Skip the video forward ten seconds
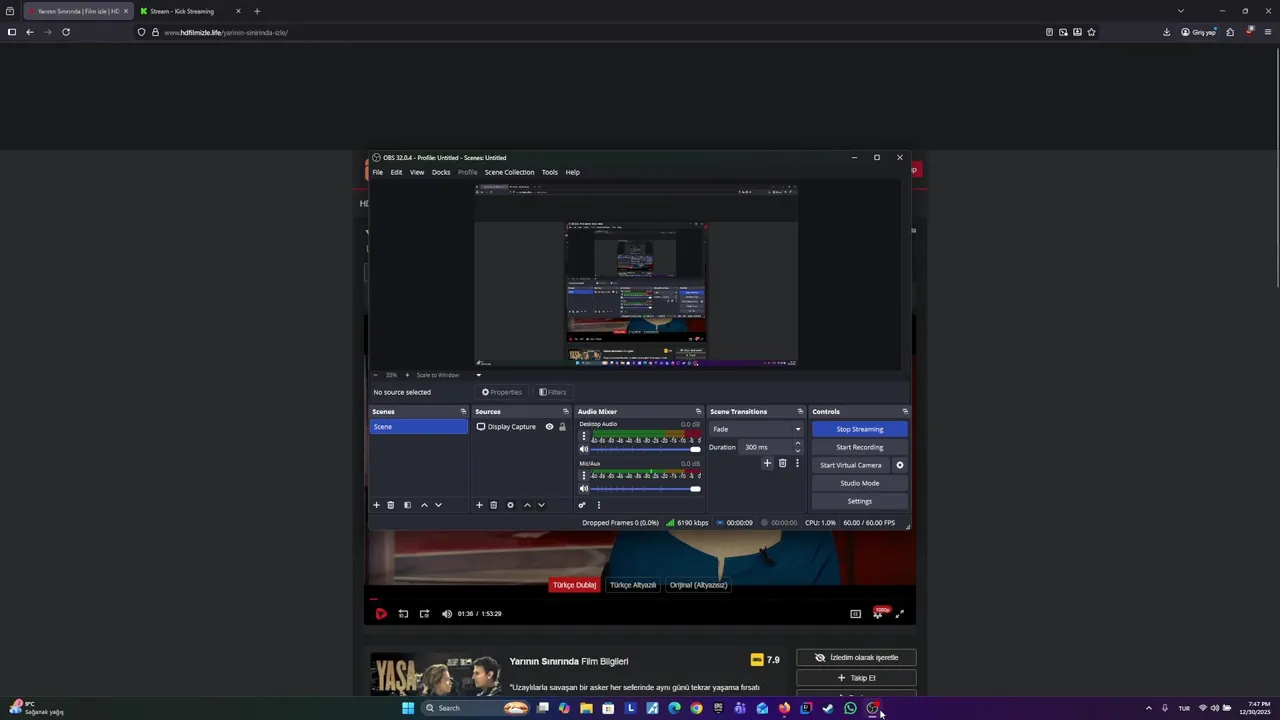 click(424, 614)
